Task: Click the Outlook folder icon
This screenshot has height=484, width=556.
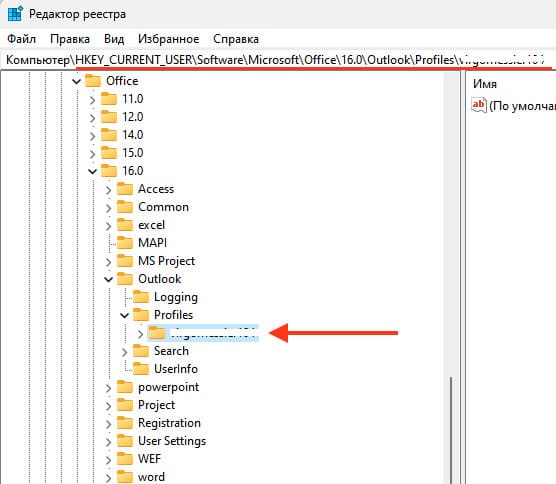Action: pos(125,279)
